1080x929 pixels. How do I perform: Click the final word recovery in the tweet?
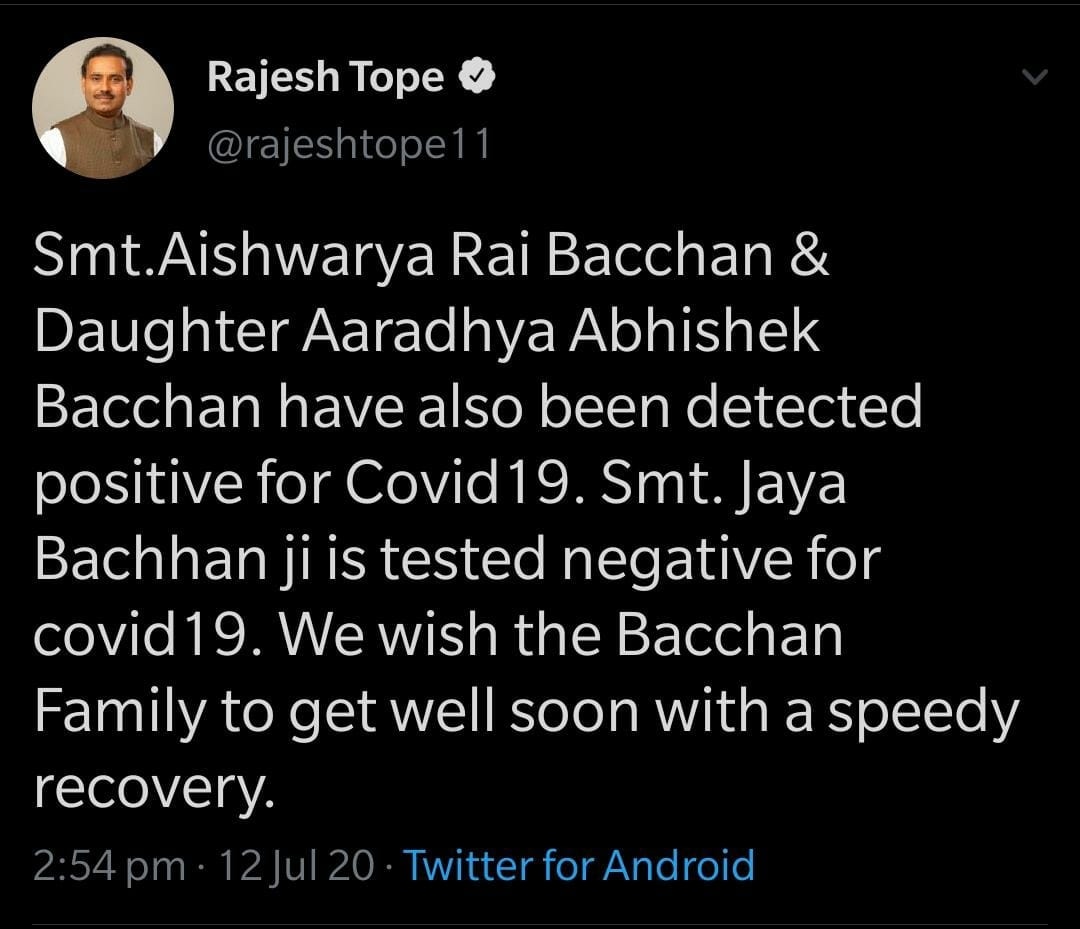click(x=150, y=789)
